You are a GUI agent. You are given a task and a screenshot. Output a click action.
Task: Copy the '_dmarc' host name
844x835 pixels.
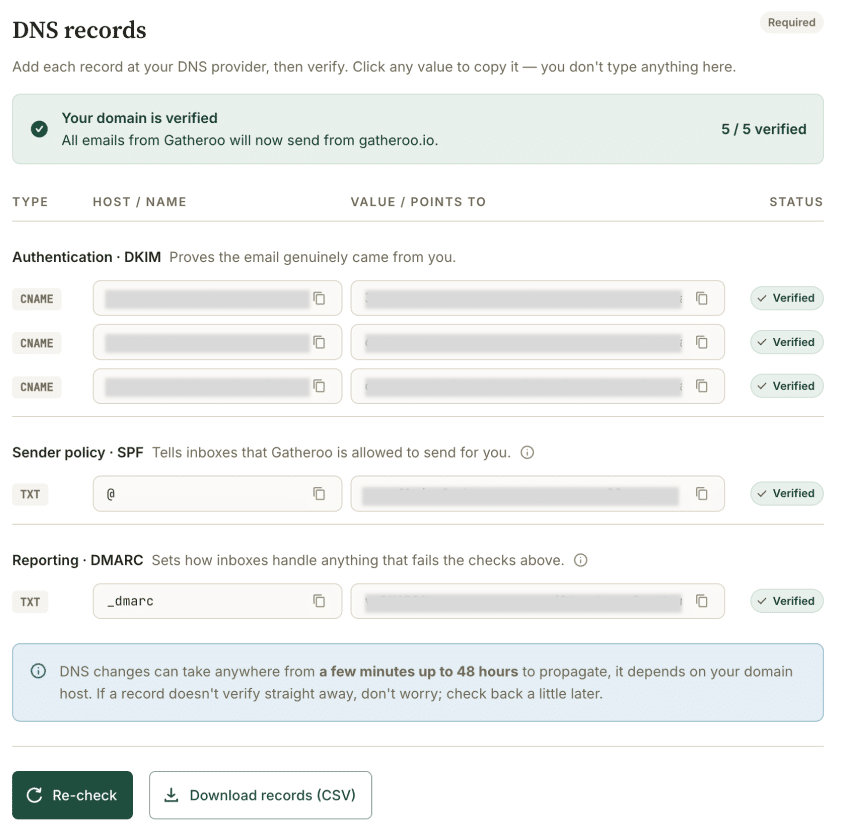click(319, 601)
